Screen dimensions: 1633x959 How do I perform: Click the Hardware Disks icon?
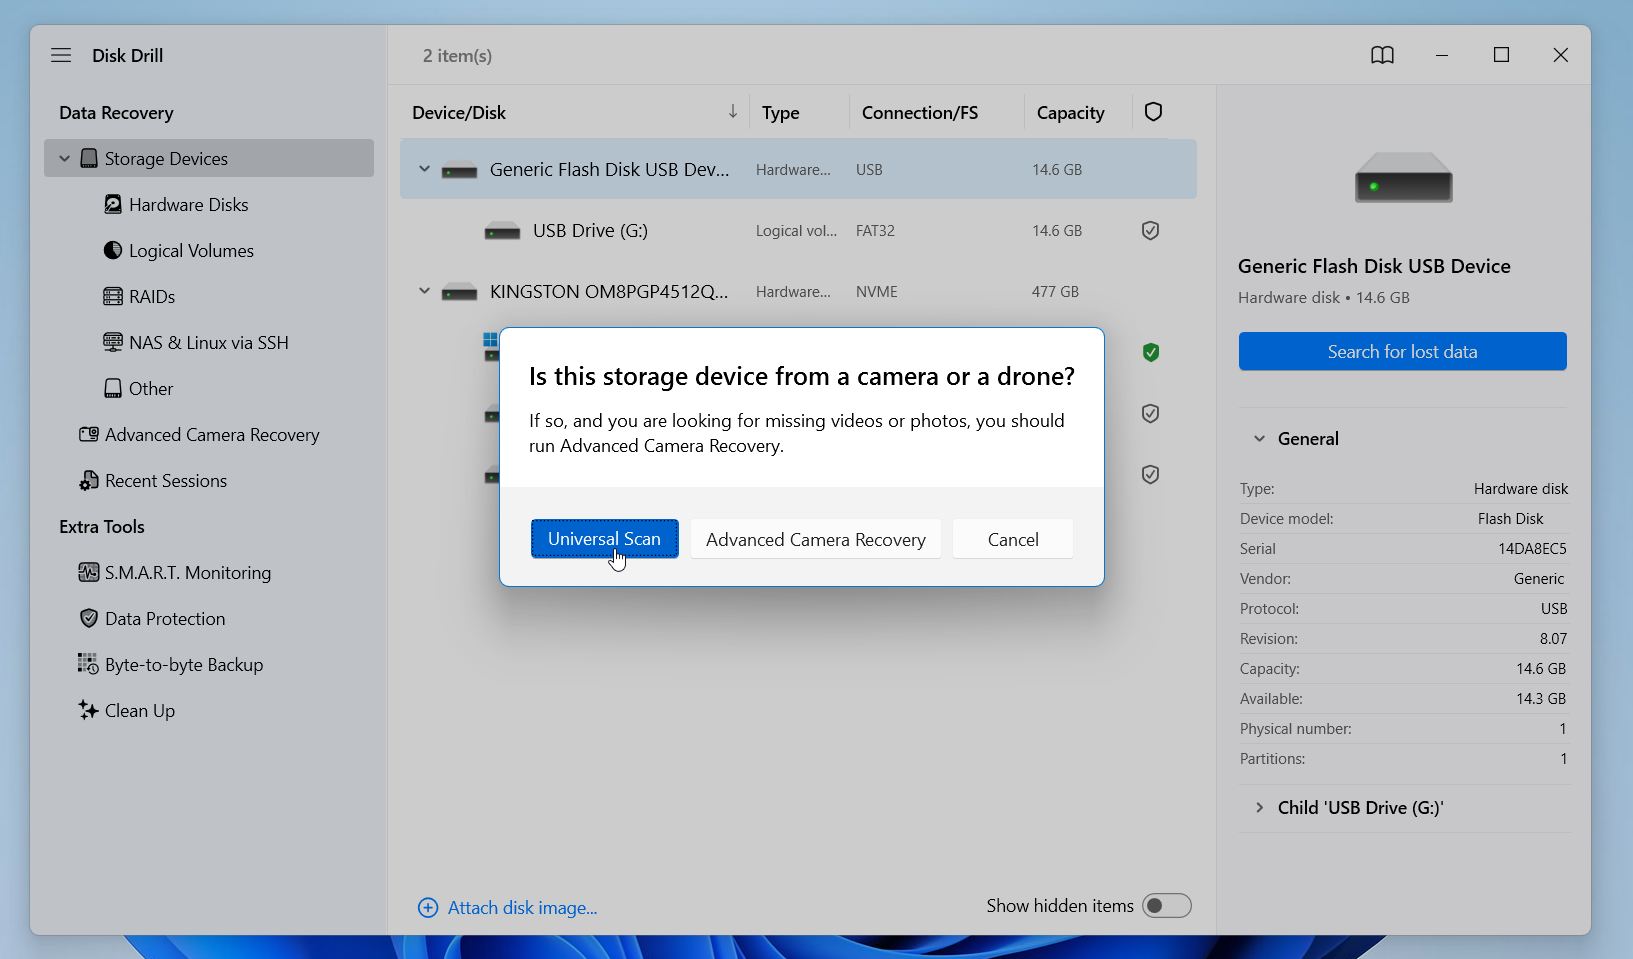[112, 204]
